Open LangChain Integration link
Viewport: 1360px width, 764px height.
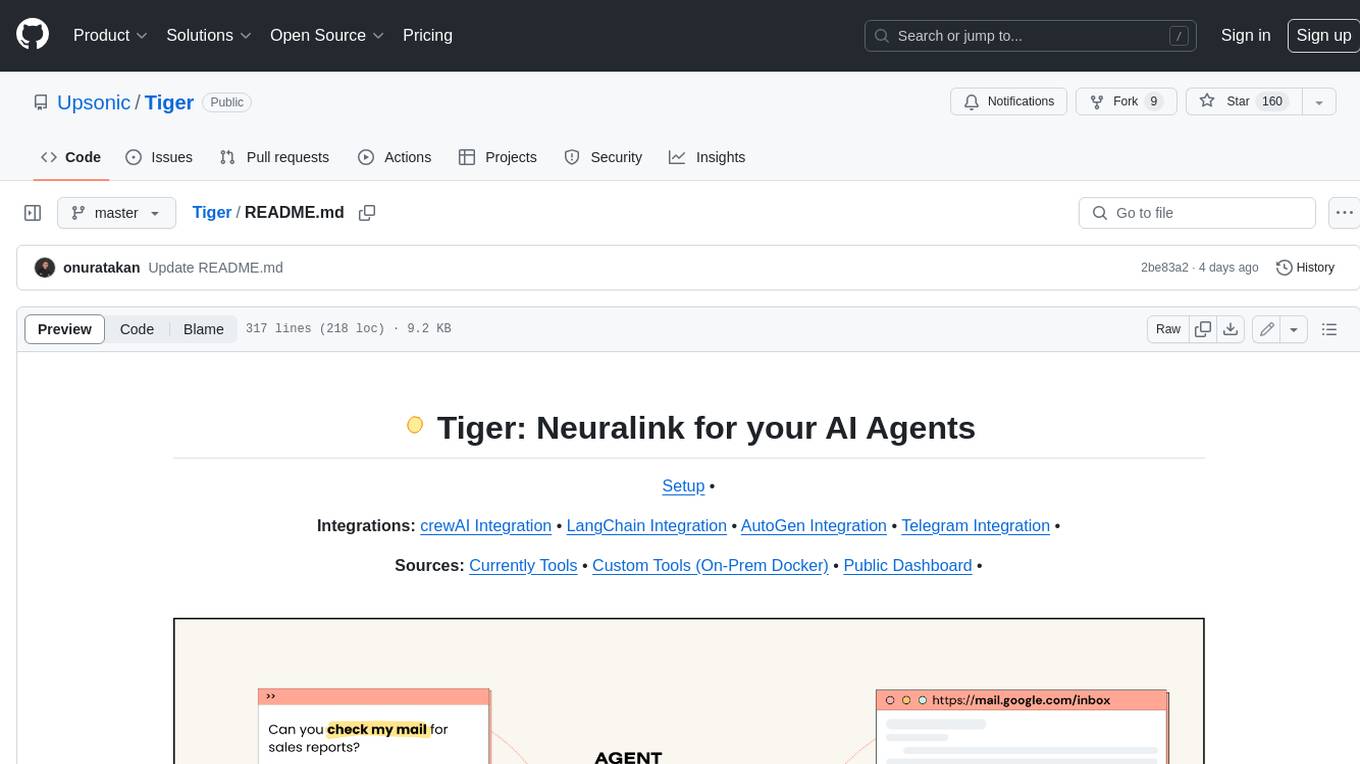pyautogui.click(x=647, y=526)
